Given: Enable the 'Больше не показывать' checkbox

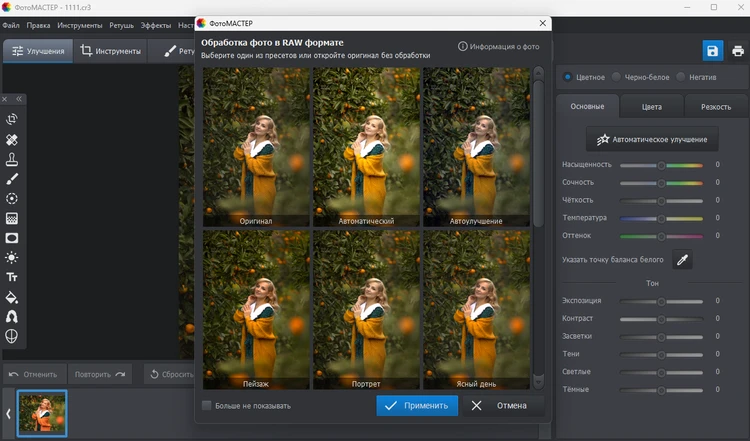Looking at the screenshot, I should pos(207,406).
